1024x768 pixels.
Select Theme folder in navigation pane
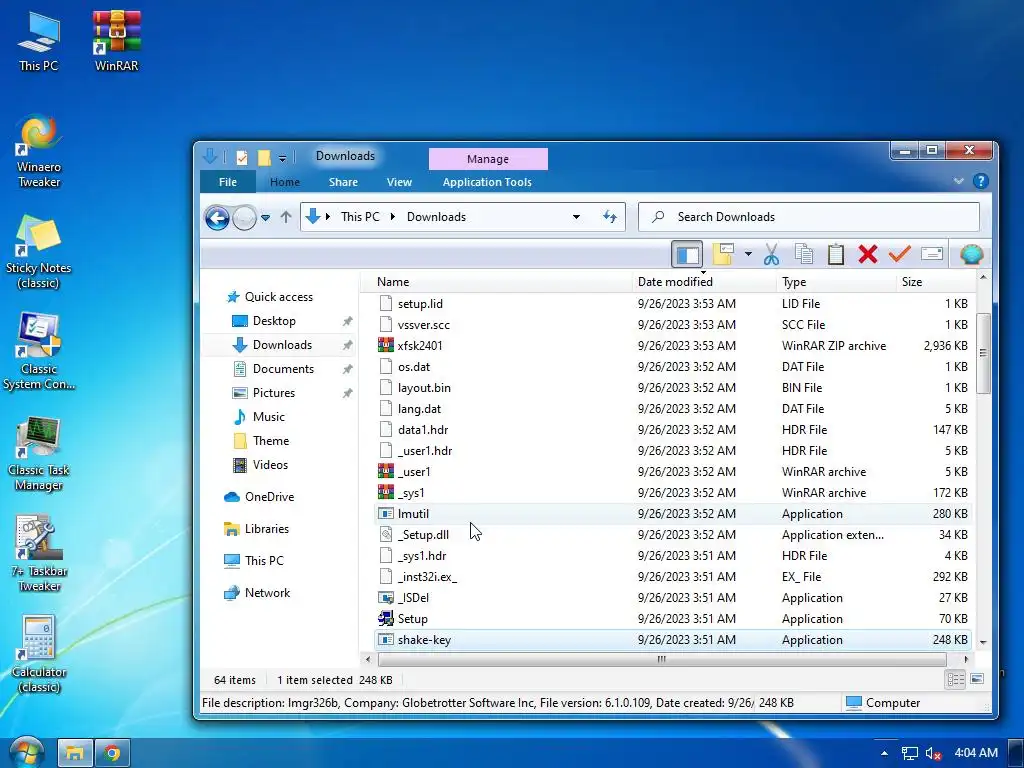pyautogui.click(x=270, y=441)
